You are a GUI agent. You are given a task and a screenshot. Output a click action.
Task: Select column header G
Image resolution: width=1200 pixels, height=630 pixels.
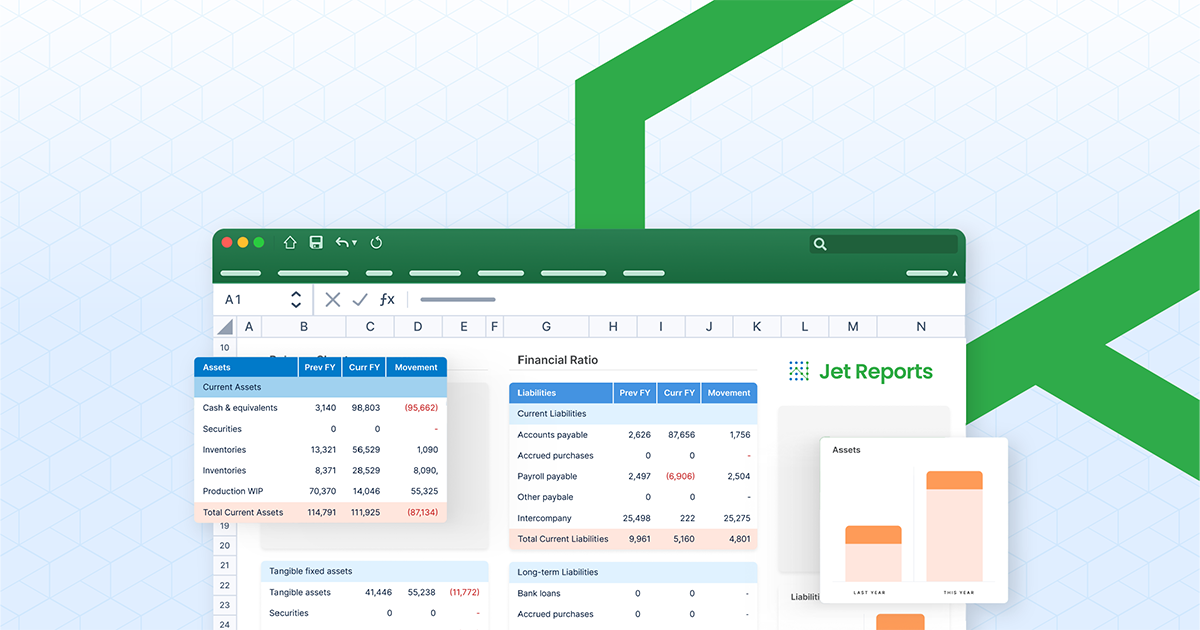pyautogui.click(x=545, y=326)
